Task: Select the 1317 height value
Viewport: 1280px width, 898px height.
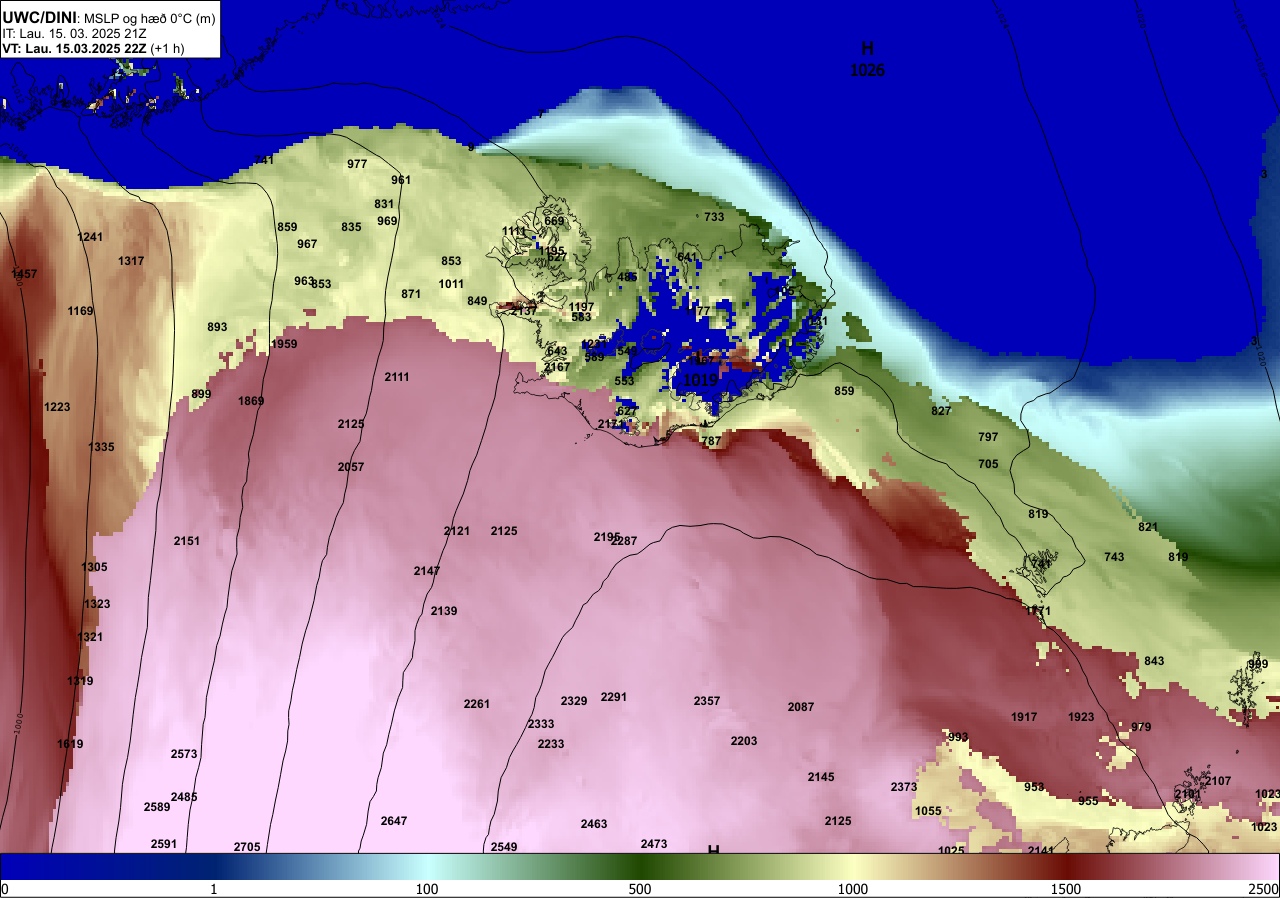Action: (131, 261)
